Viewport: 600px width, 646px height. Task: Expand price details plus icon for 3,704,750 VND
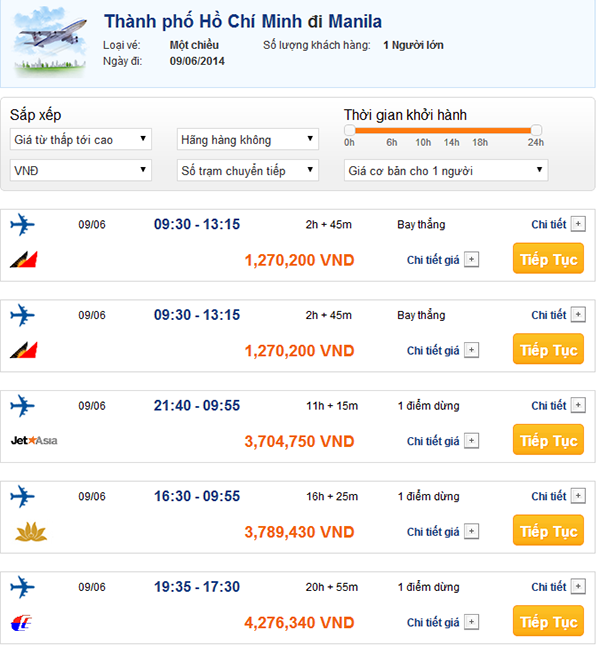click(472, 441)
